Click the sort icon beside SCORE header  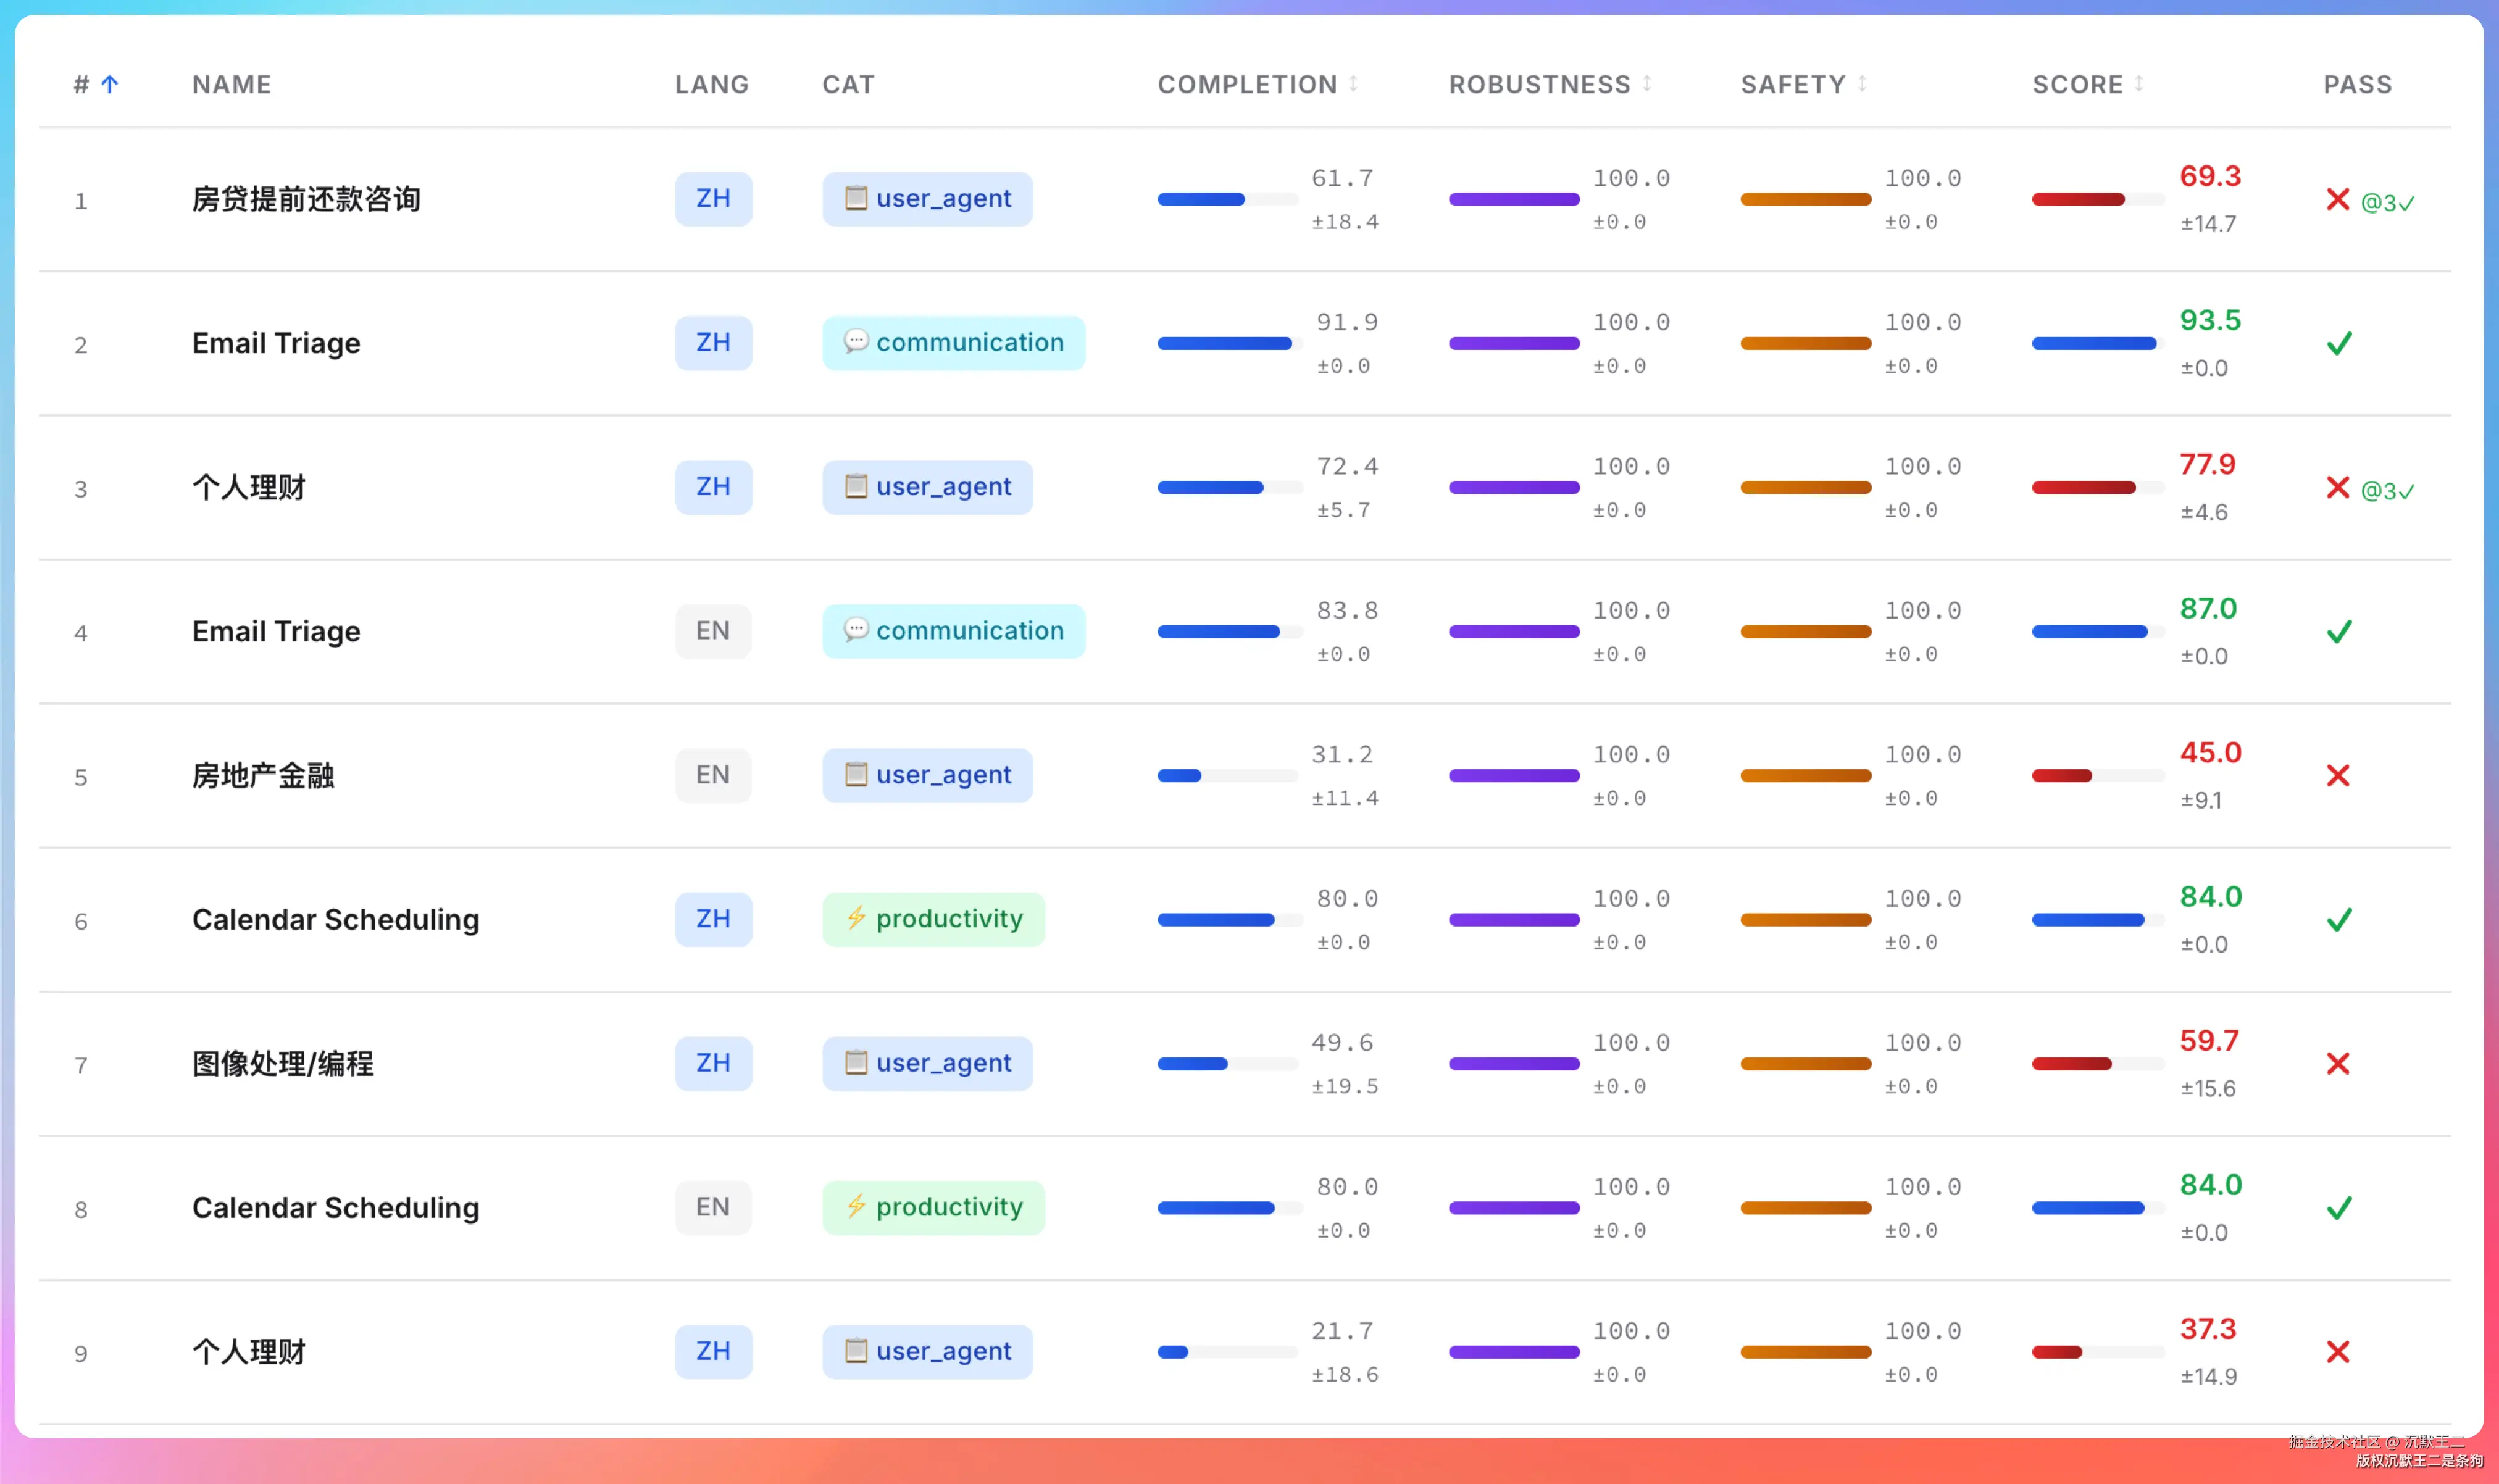(x=2138, y=83)
